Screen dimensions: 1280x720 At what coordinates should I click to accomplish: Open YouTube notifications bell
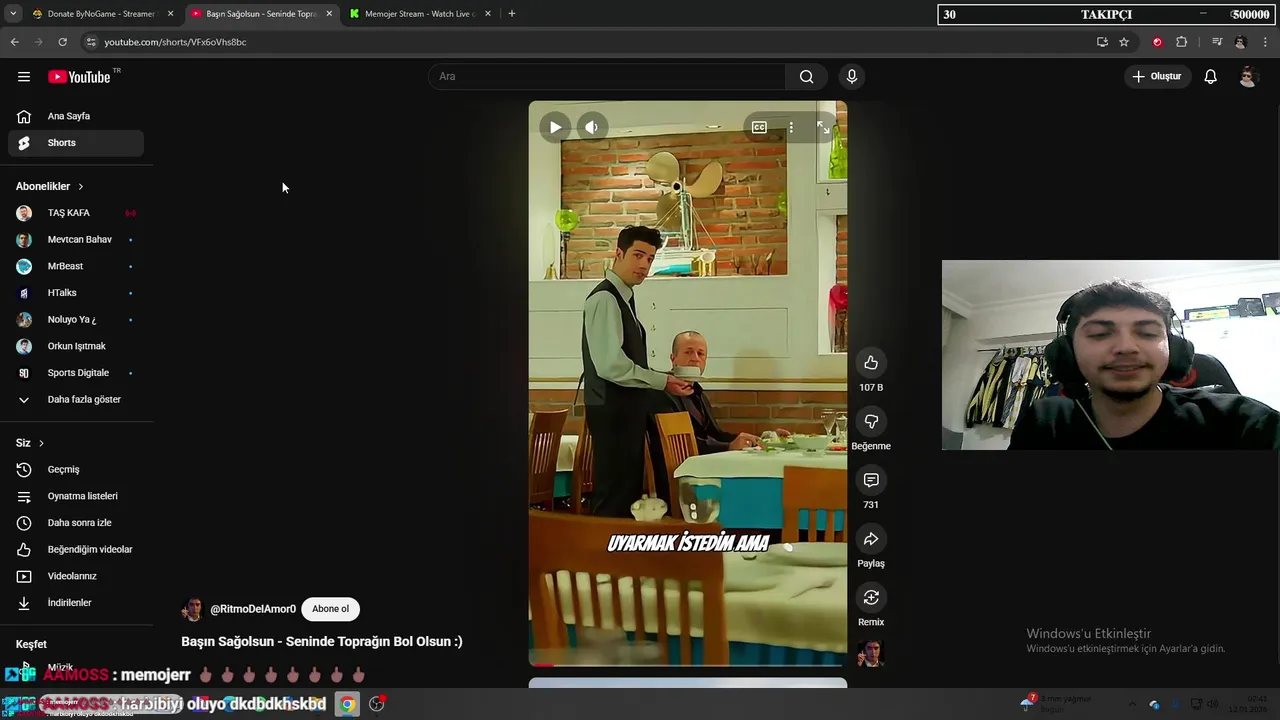tap(1210, 76)
